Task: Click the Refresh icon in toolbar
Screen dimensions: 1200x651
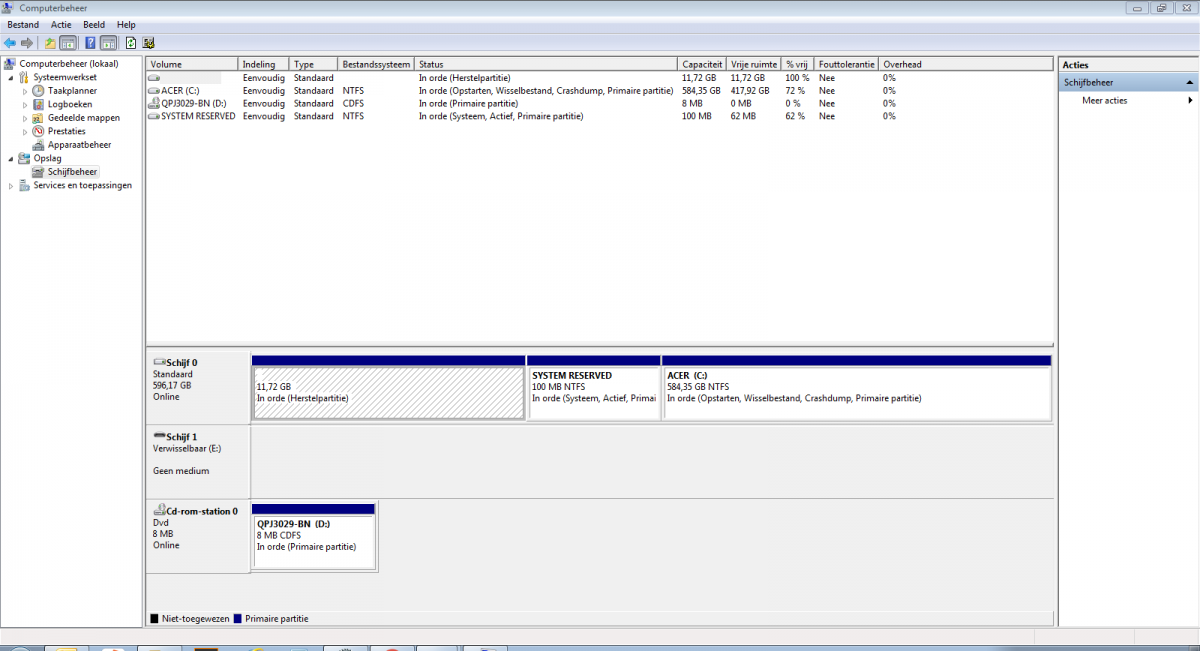Action: 130,43
